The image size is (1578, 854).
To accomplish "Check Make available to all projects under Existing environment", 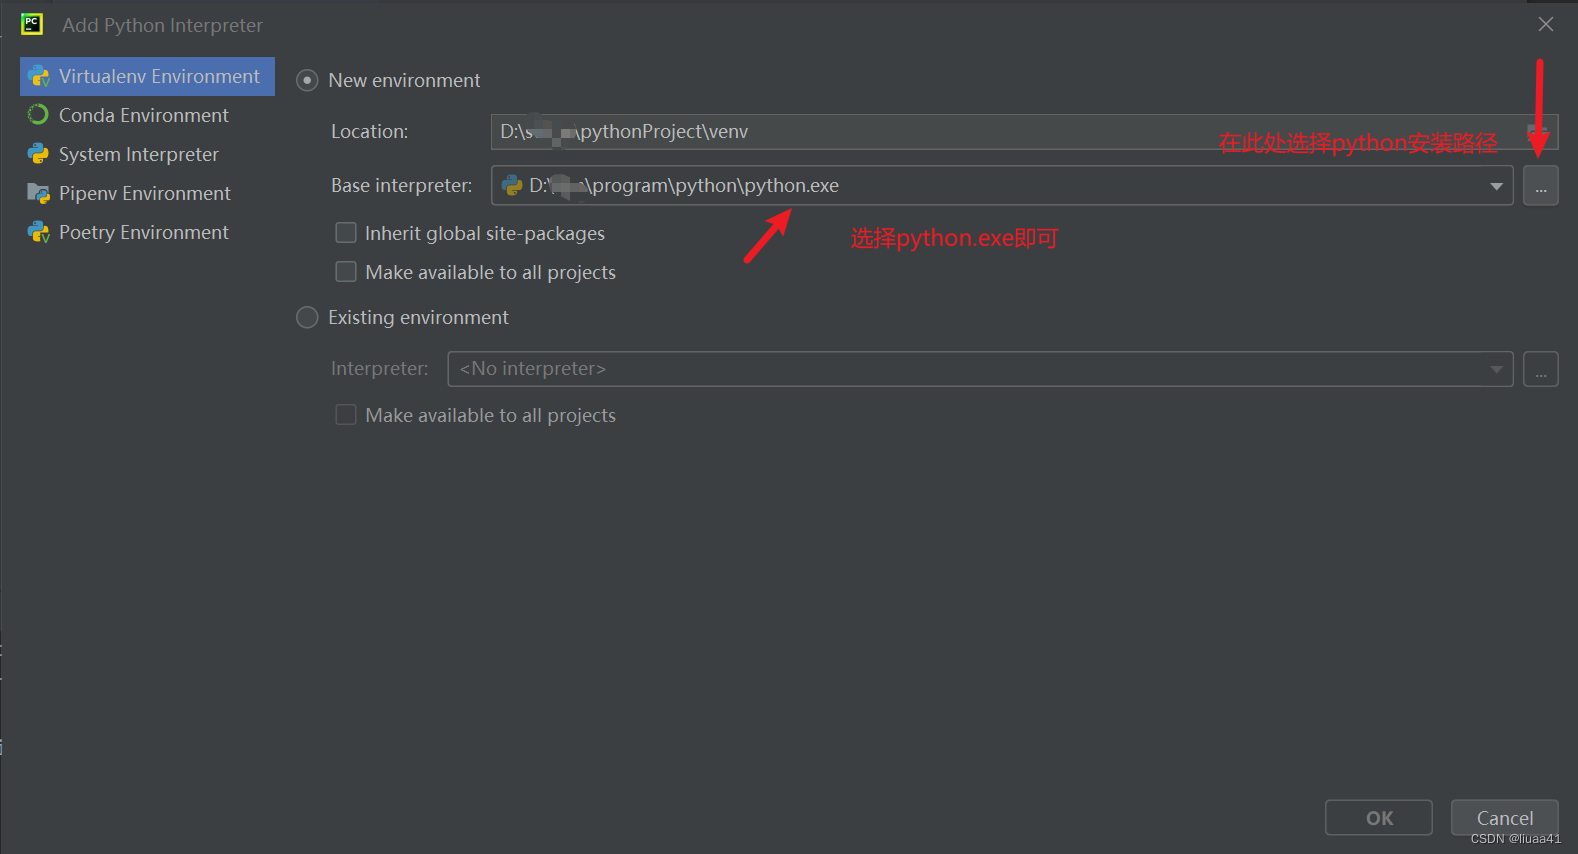I will tap(346, 415).
